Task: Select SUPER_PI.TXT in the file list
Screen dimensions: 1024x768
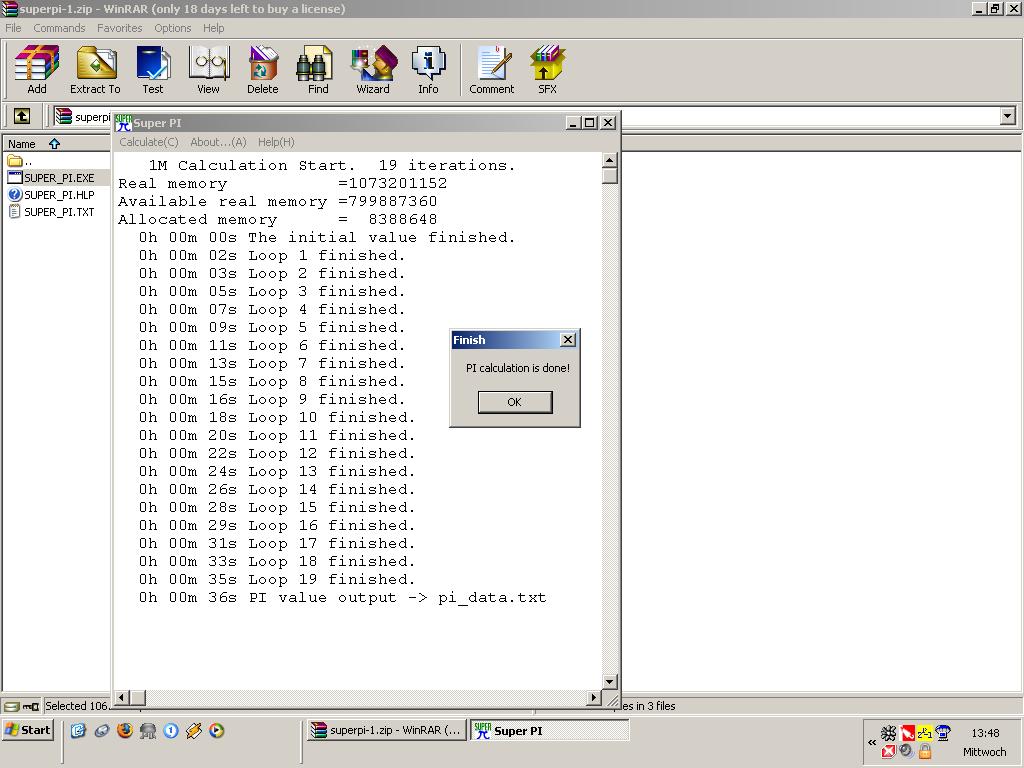Action: 52,212
